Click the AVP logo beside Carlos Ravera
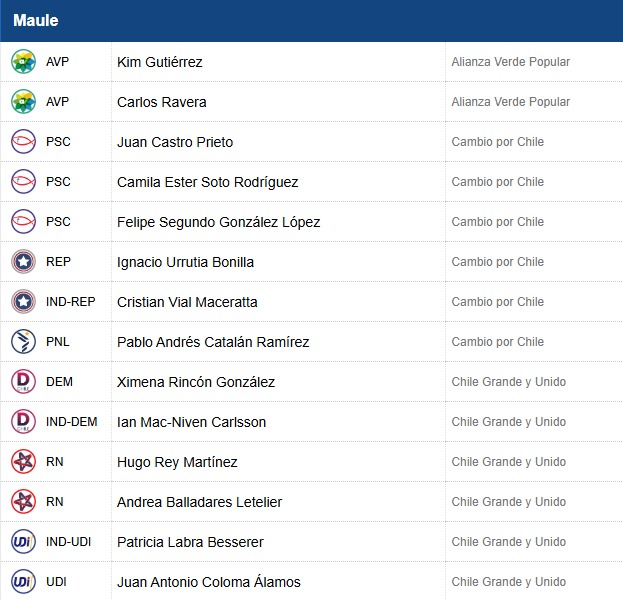623x600 pixels. coord(23,102)
